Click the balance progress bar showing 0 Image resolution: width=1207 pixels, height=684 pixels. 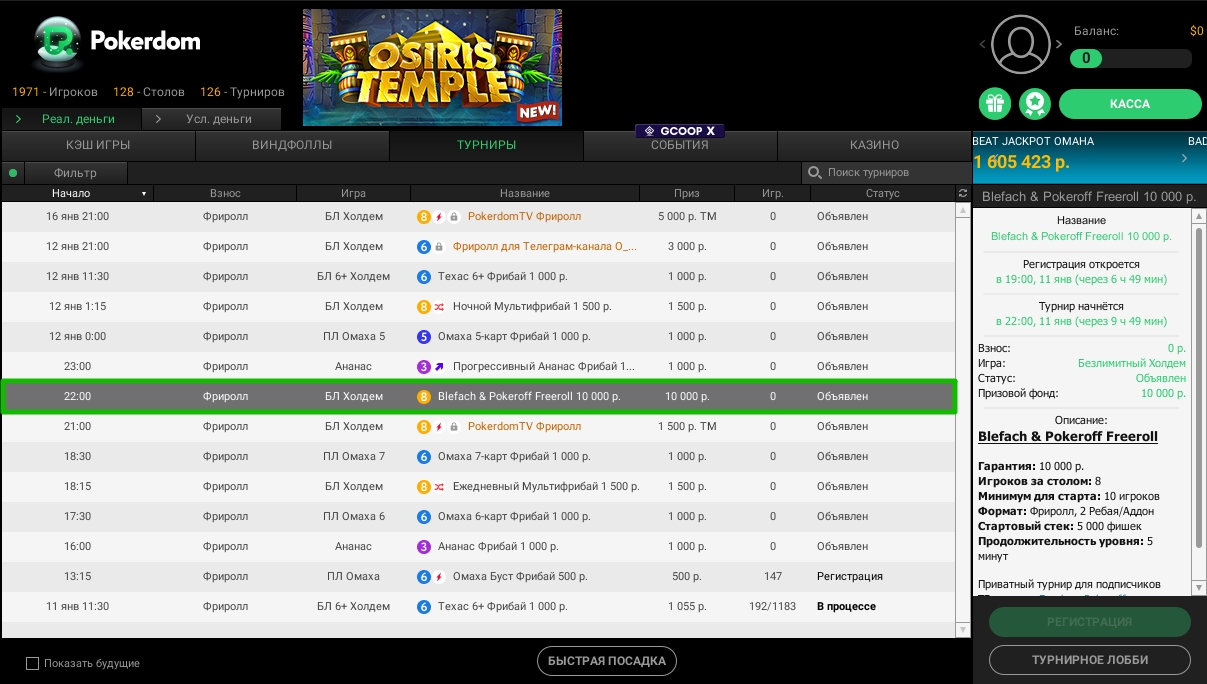1131,58
